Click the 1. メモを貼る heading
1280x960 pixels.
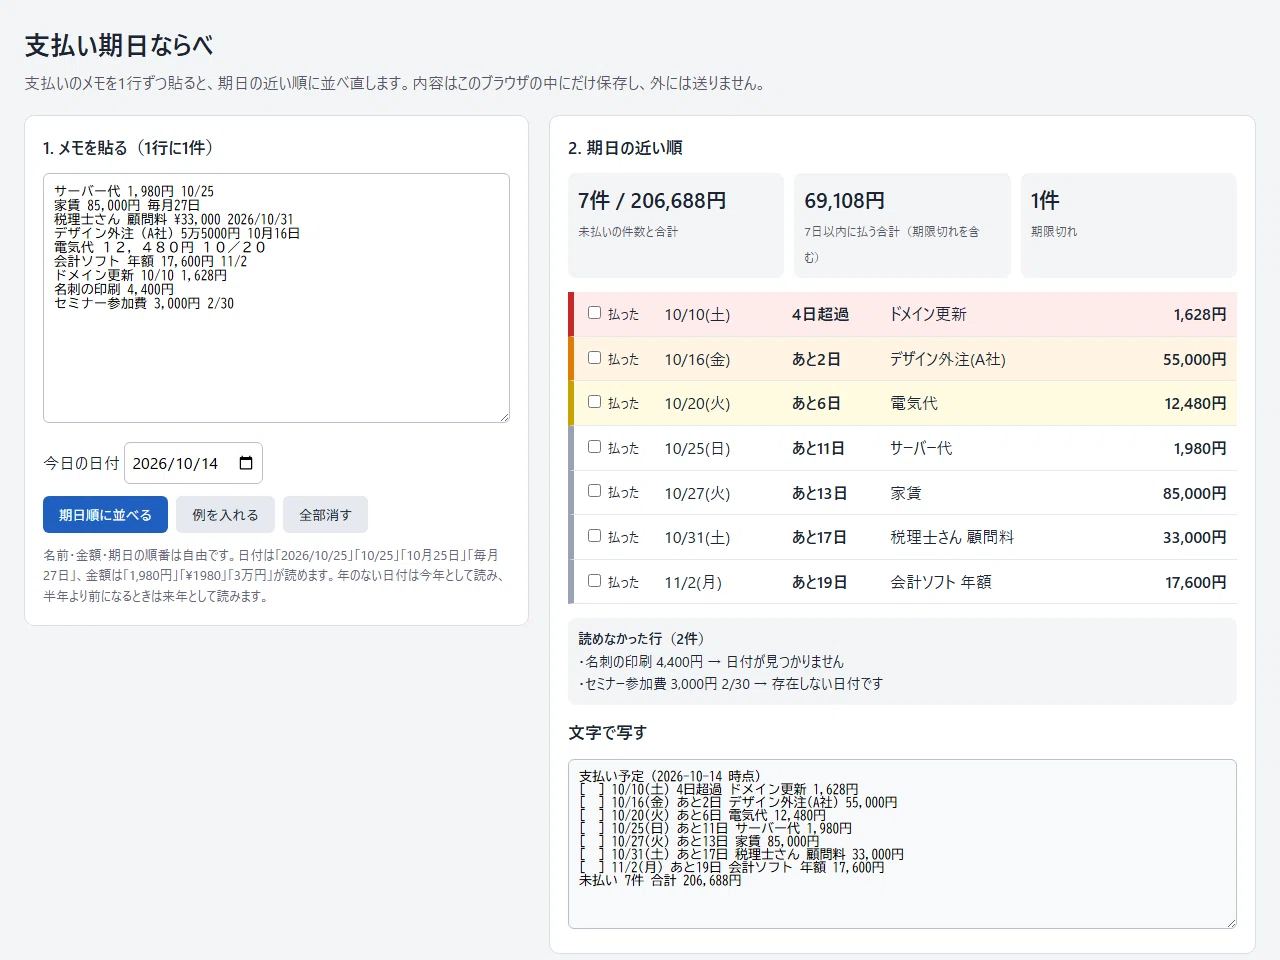128,148
